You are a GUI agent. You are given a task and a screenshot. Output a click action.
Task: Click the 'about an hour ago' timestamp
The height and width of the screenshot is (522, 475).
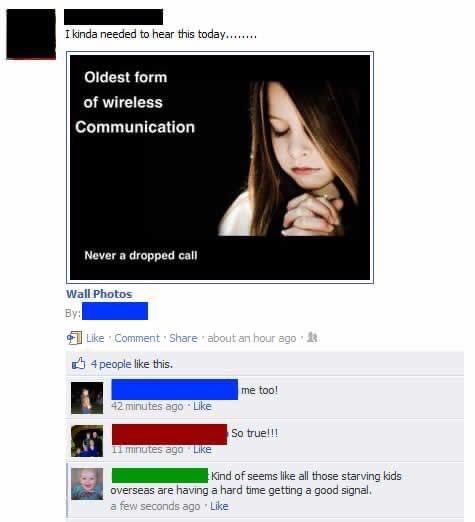[x=252, y=338]
